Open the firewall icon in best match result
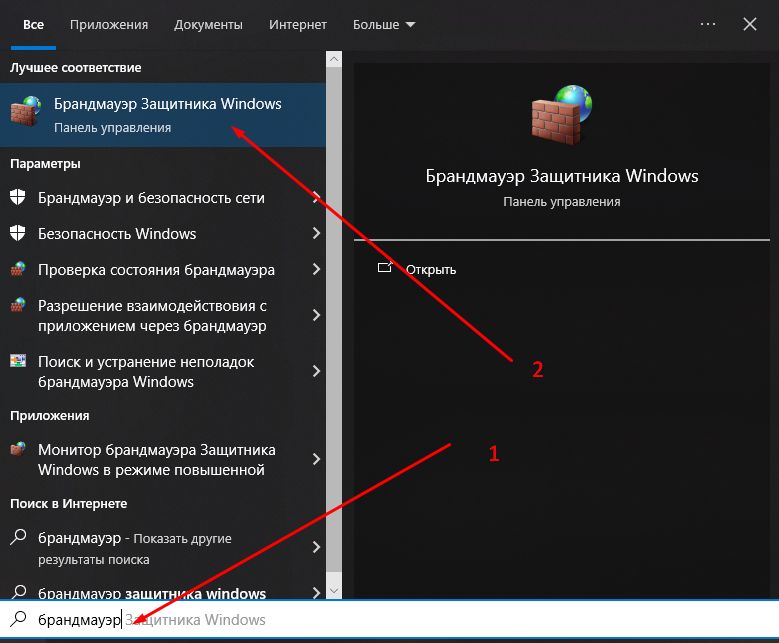 (26, 113)
